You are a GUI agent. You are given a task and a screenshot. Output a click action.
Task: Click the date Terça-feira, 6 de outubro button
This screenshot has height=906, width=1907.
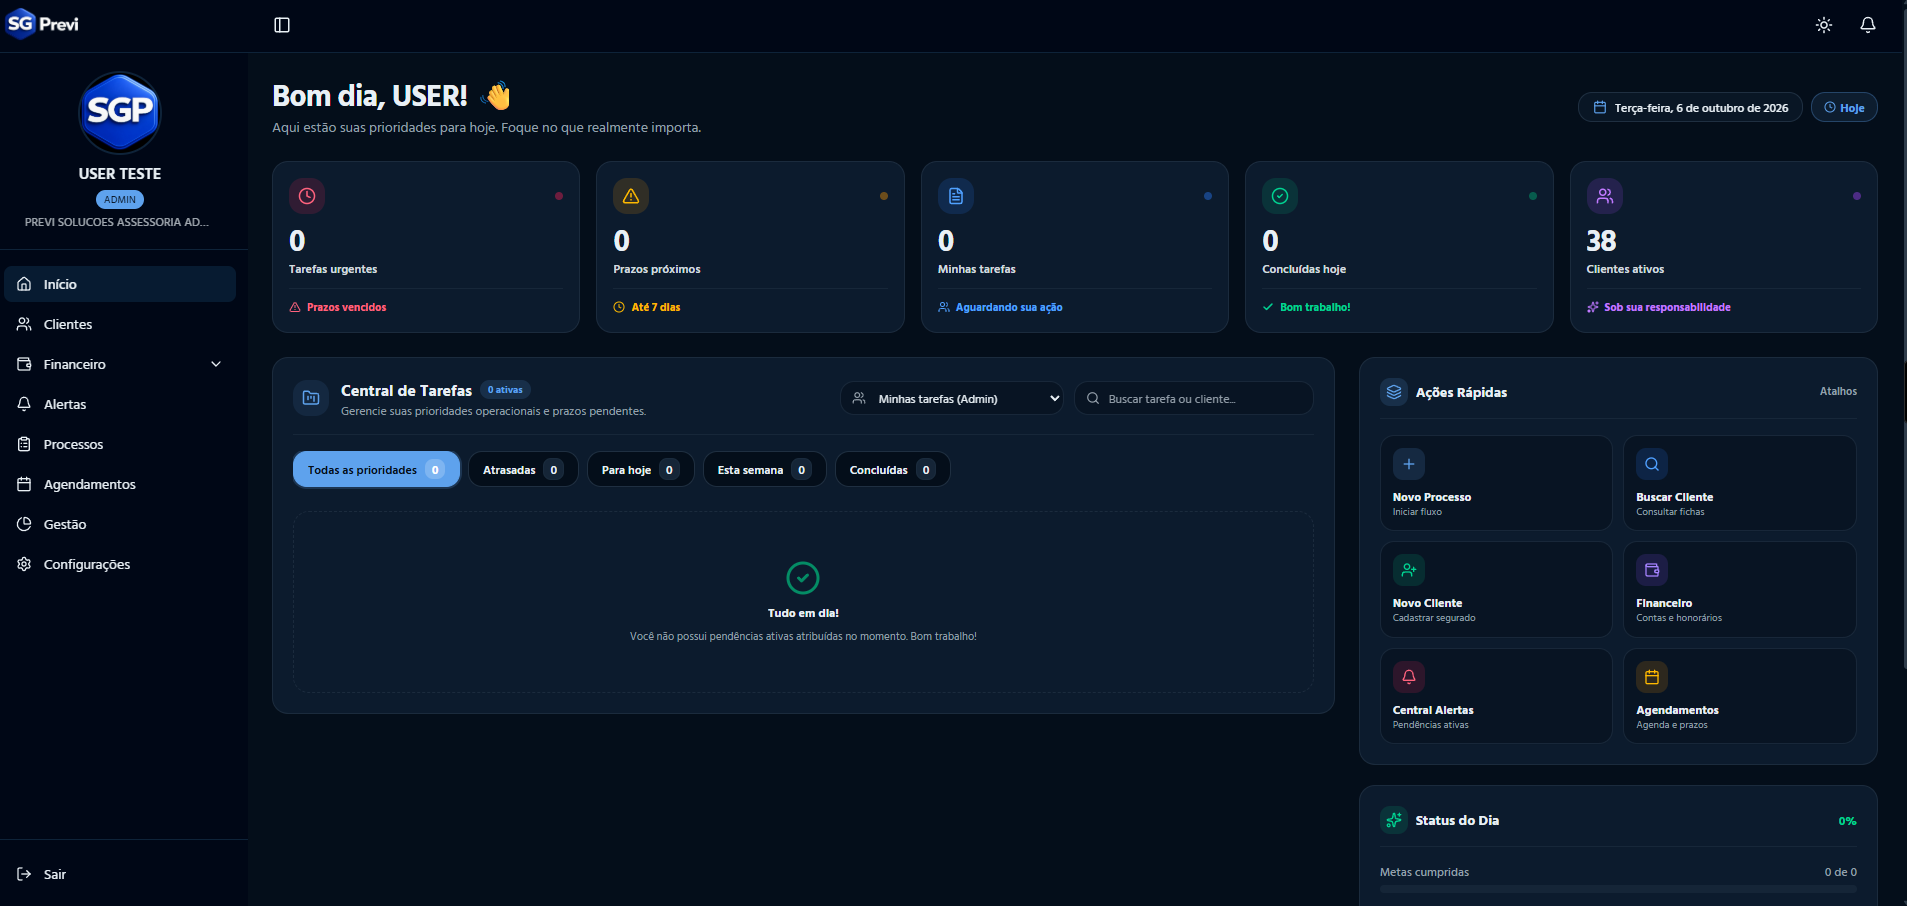[1690, 108]
